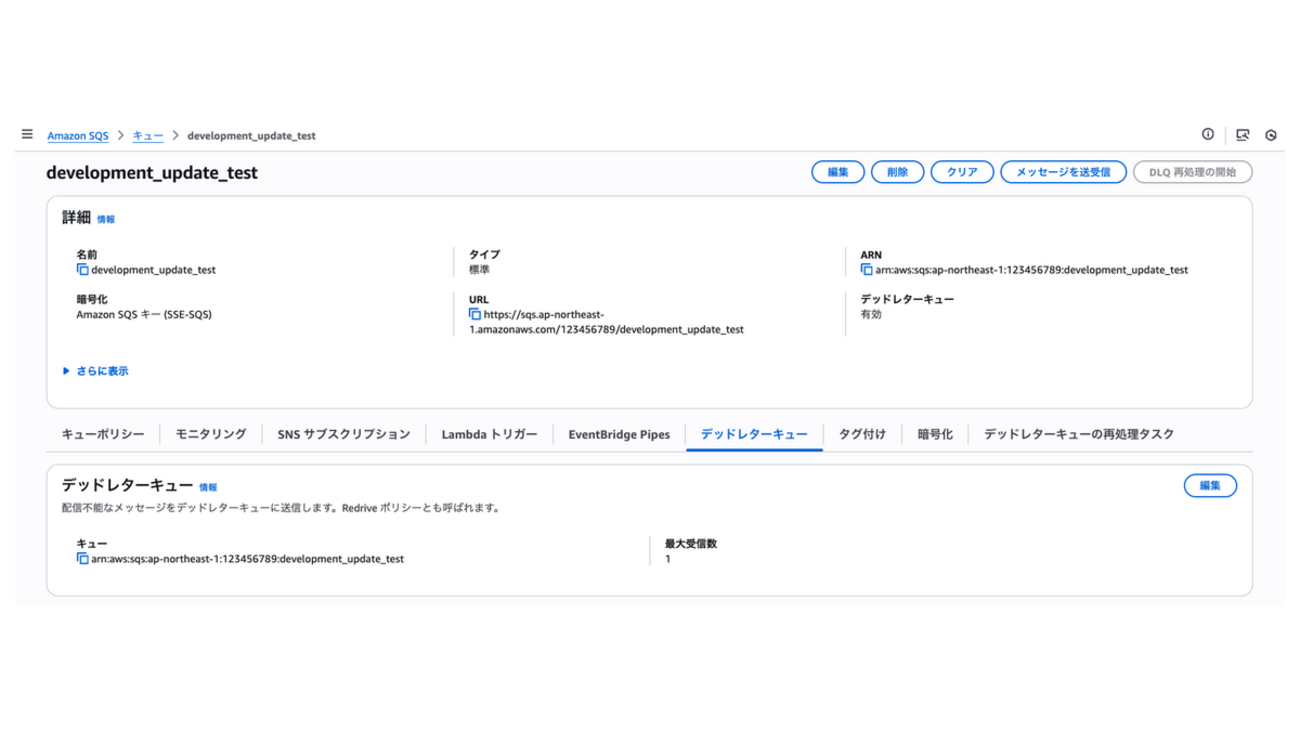Click the queue URL text
1300x731 pixels.
coord(606,322)
